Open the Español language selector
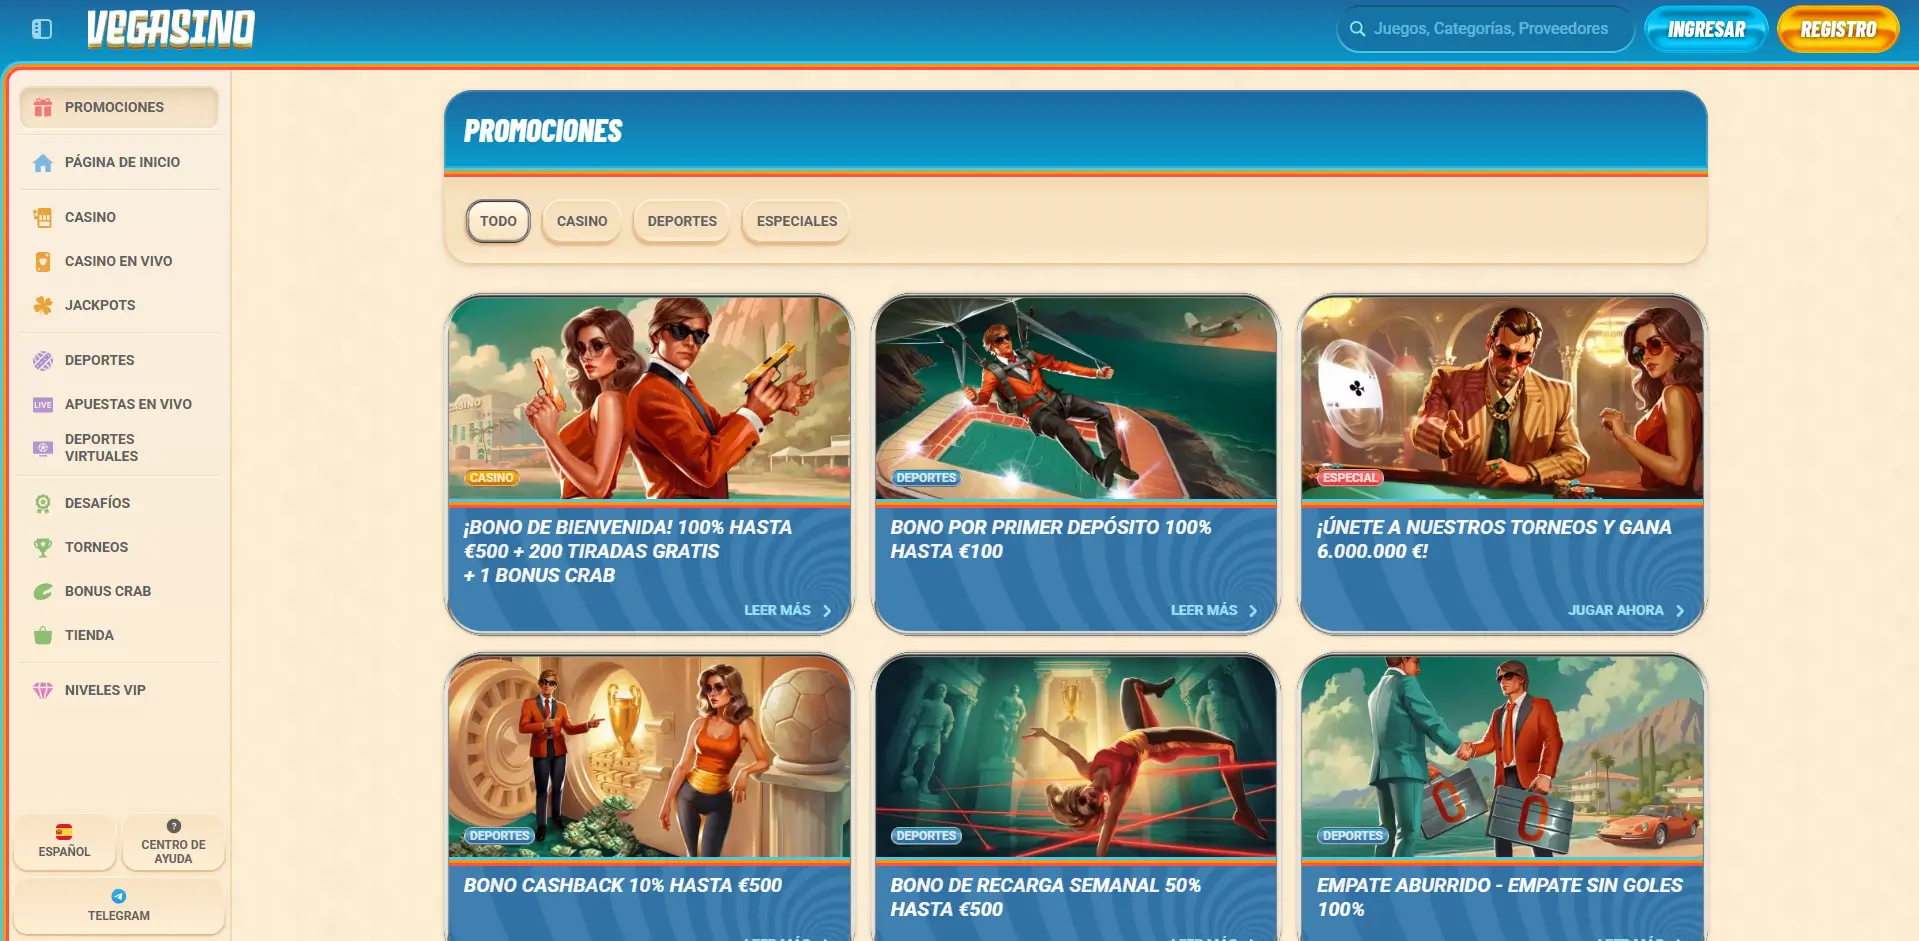1919x941 pixels. point(64,841)
